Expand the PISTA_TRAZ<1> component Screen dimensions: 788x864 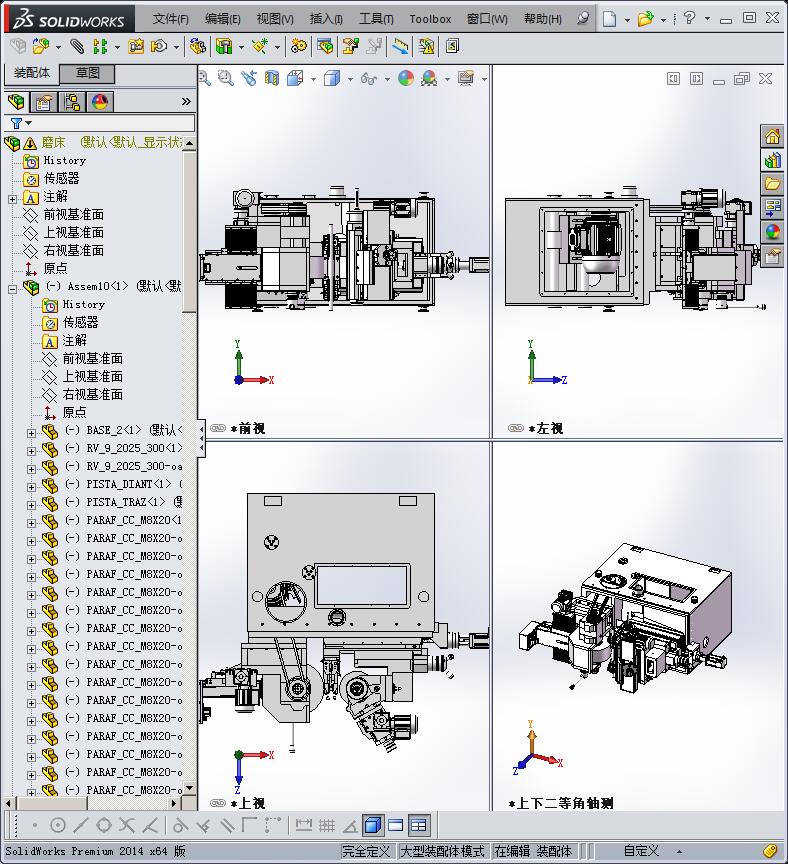[x=31, y=505]
